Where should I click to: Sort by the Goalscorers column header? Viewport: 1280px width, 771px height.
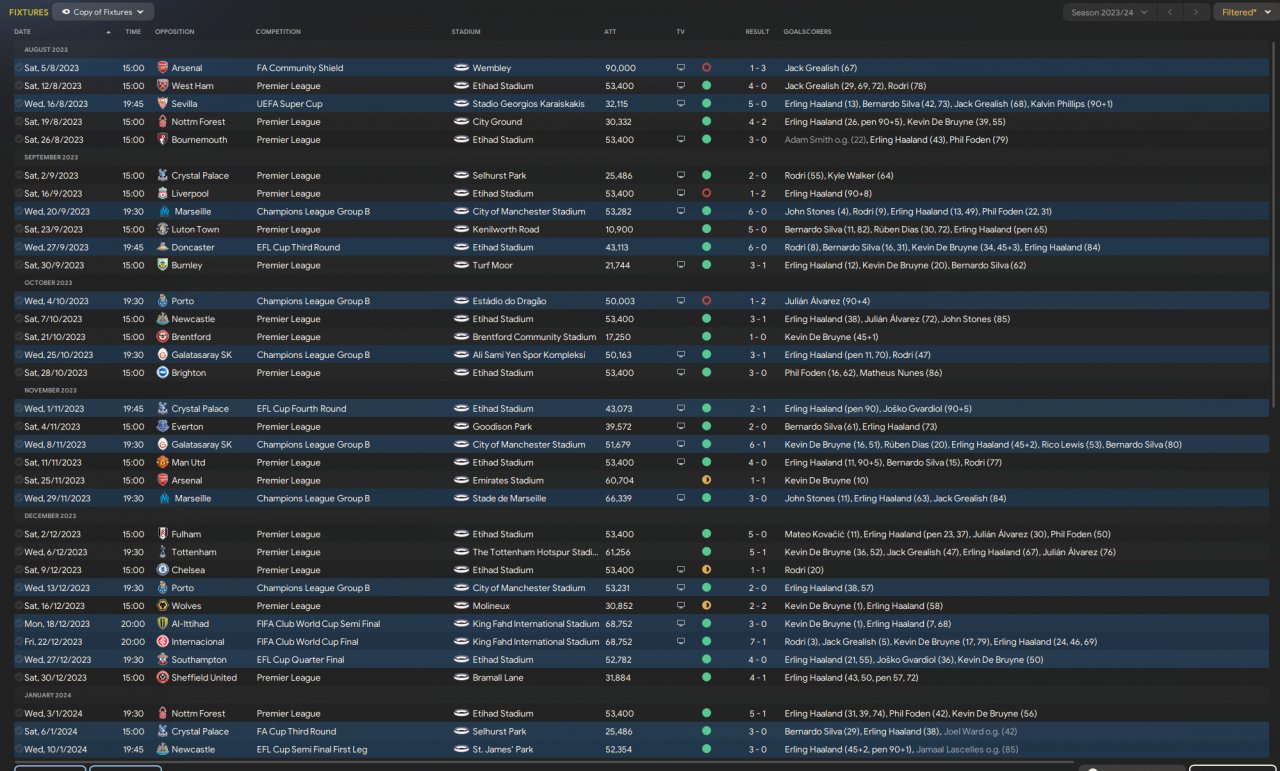(x=807, y=32)
